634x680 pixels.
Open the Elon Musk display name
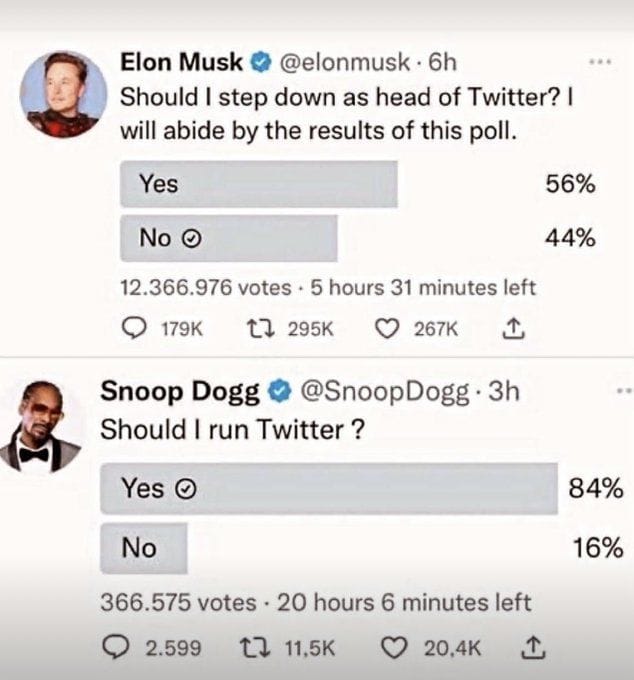point(181,62)
